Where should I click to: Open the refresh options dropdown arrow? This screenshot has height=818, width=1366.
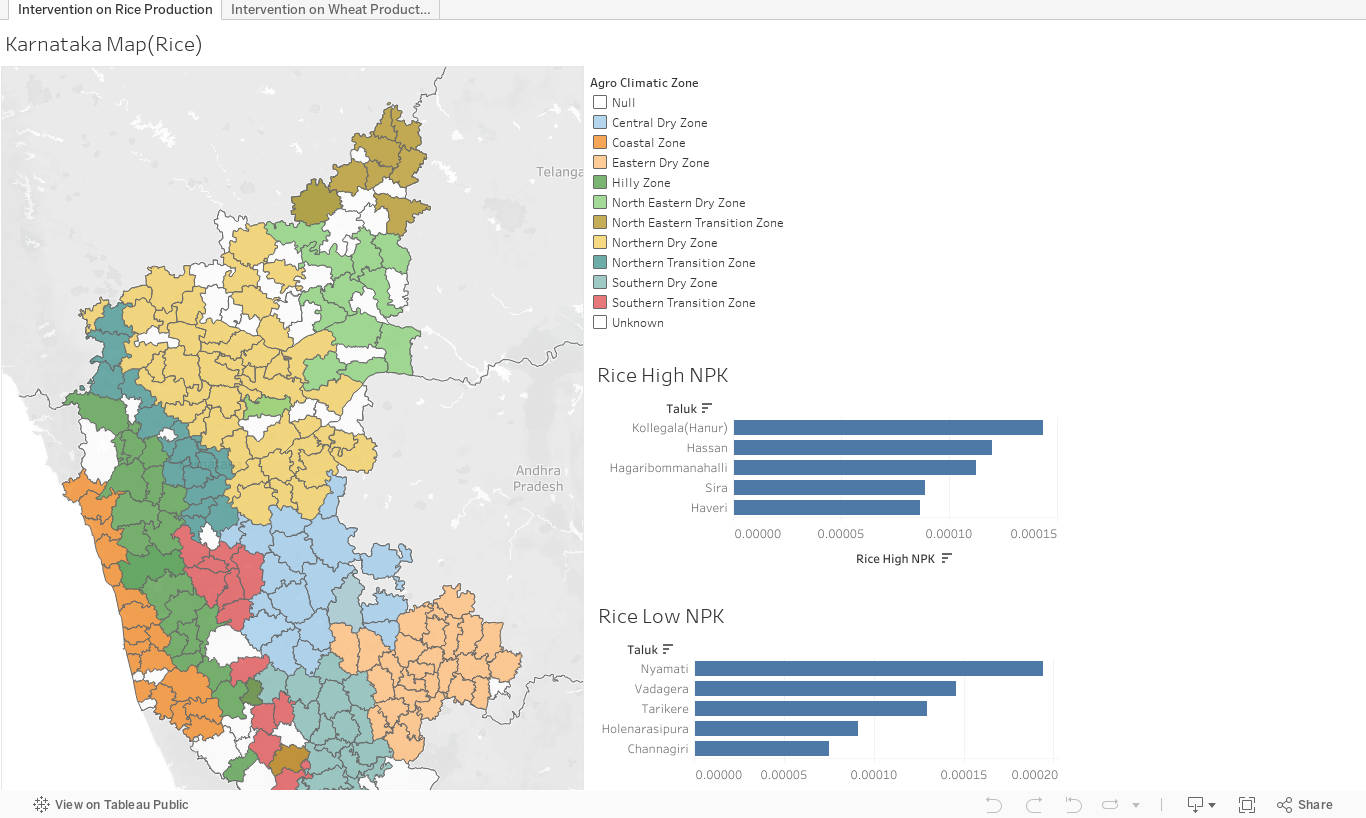point(1136,805)
